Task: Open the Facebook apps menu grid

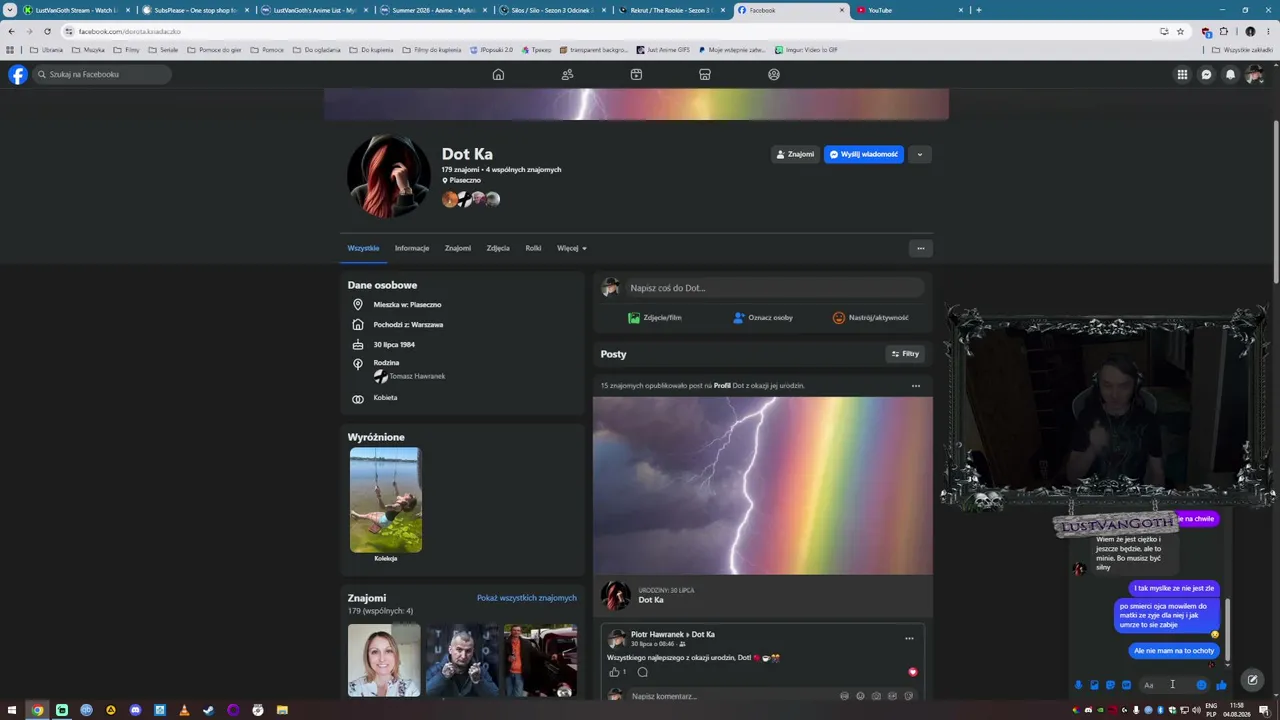Action: pyautogui.click(x=1182, y=75)
